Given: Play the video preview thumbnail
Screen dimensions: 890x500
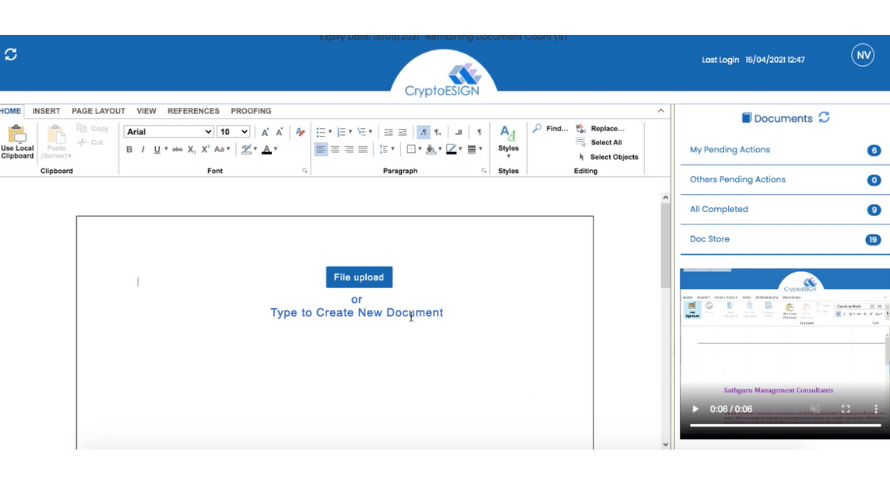Looking at the screenshot, I should 696,409.
